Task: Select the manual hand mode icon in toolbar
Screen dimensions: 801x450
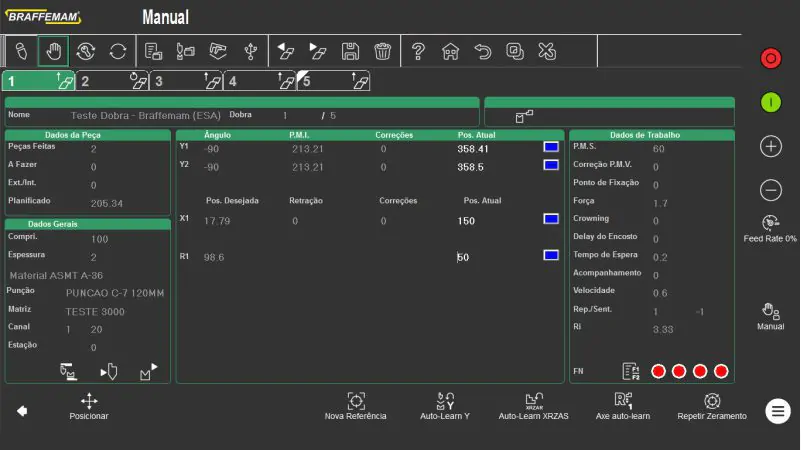Action: tap(54, 51)
